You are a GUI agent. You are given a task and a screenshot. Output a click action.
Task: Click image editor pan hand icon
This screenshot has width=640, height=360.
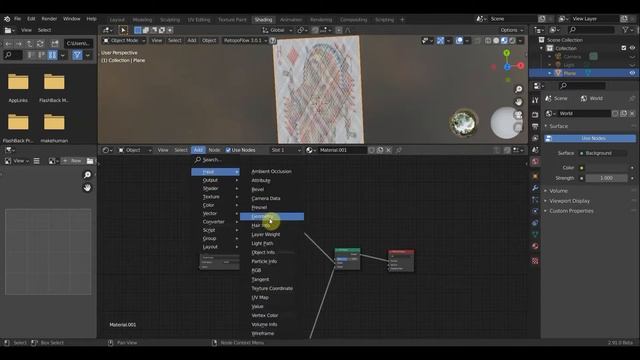pyautogui.click(x=87, y=188)
